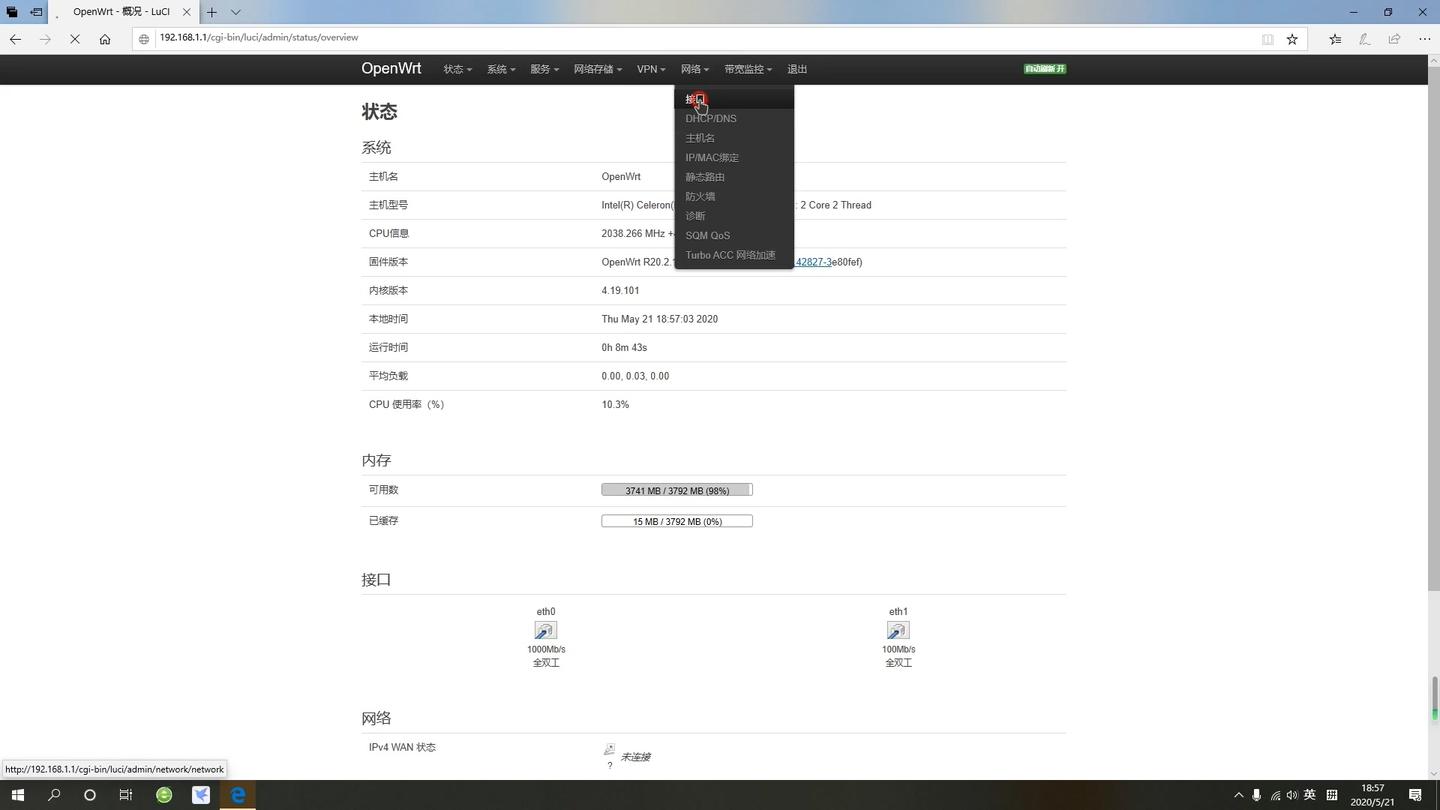Click the tabs you've set aside icon

tap(12, 12)
